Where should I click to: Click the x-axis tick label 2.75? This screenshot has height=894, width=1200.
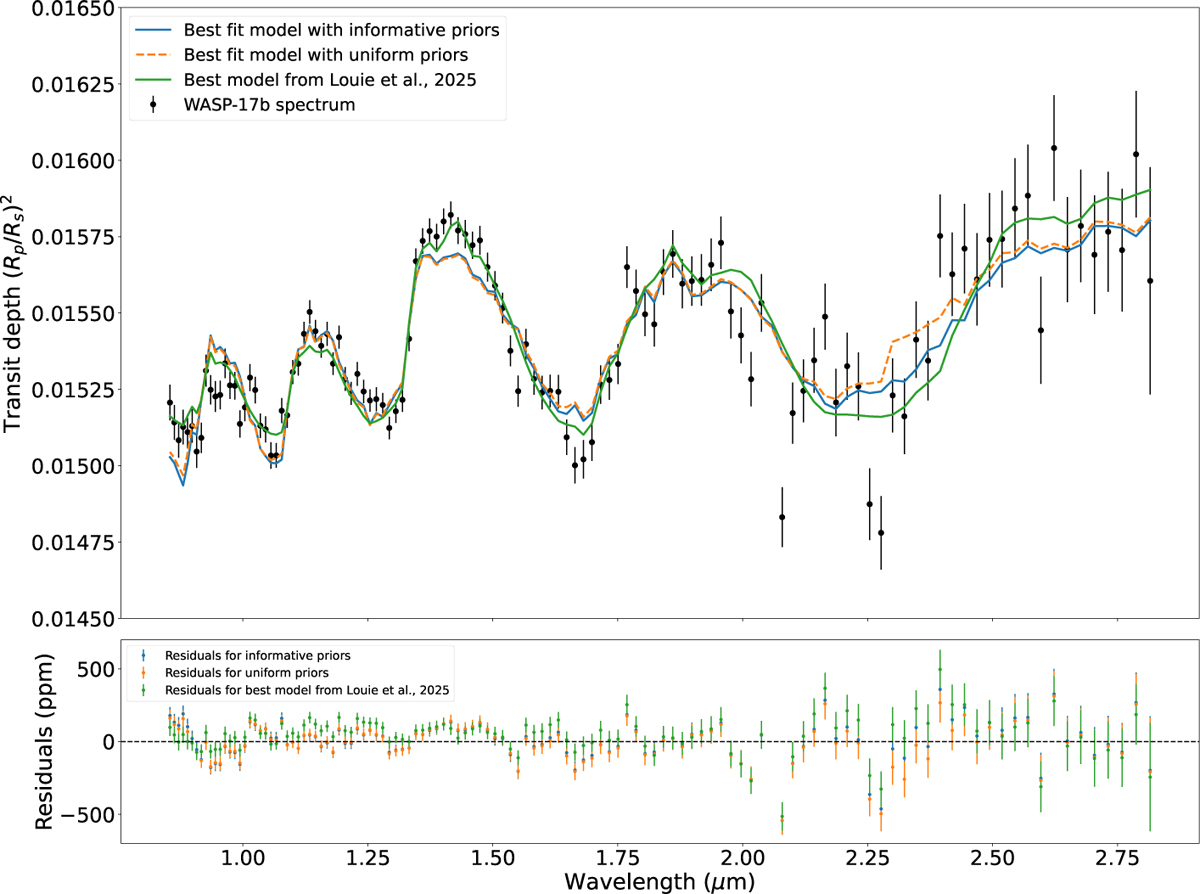pyautogui.click(x=1118, y=860)
